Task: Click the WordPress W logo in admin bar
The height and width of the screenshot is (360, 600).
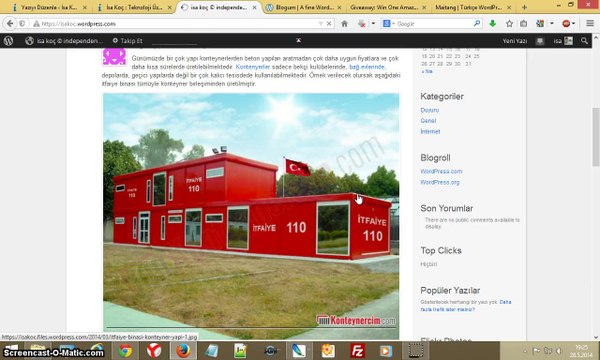Action: pyautogui.click(x=8, y=41)
